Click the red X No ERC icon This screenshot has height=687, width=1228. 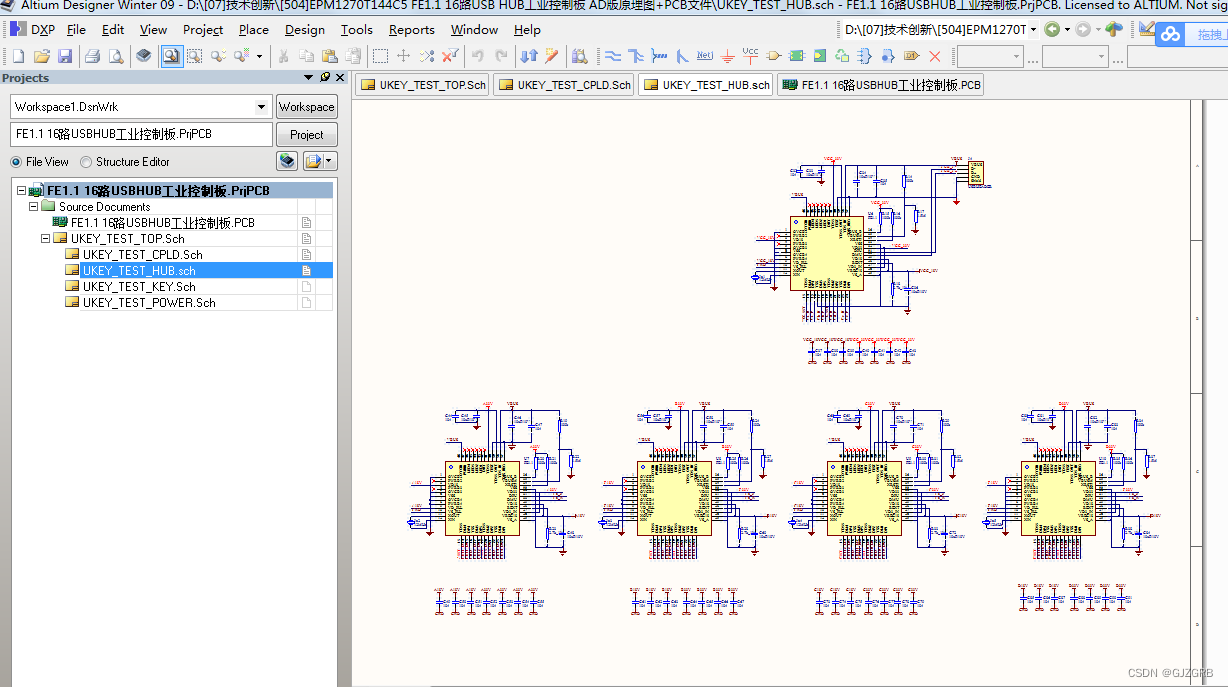935,56
